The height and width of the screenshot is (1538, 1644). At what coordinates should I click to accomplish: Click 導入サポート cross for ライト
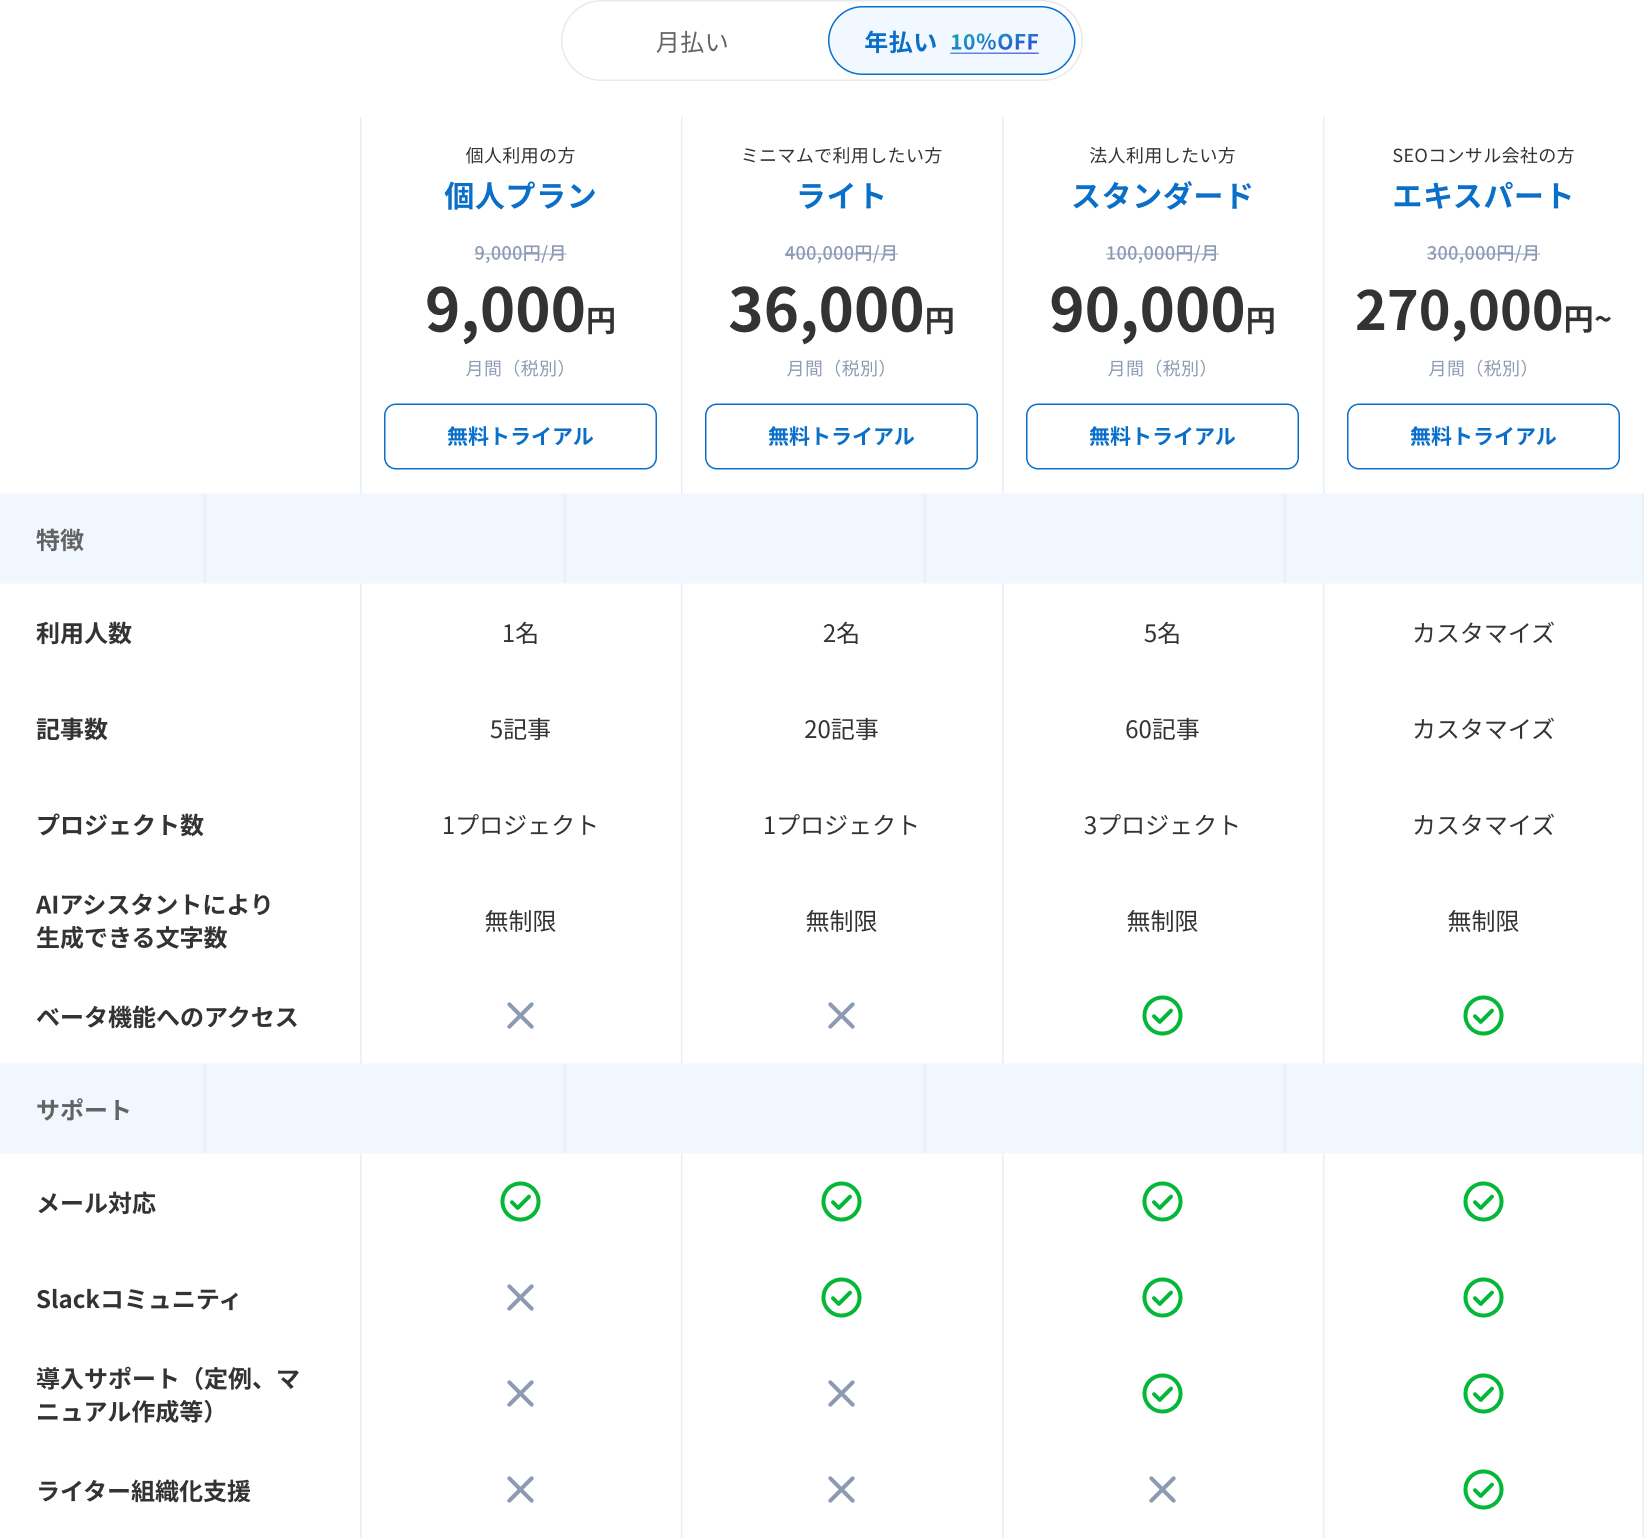coord(841,1394)
